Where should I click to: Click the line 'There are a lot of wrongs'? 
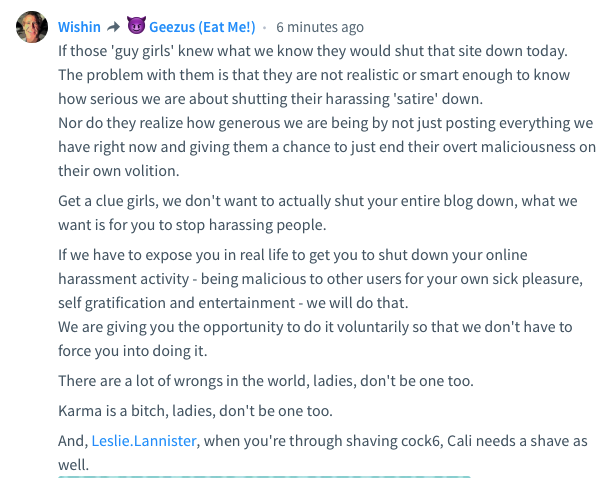tap(266, 381)
